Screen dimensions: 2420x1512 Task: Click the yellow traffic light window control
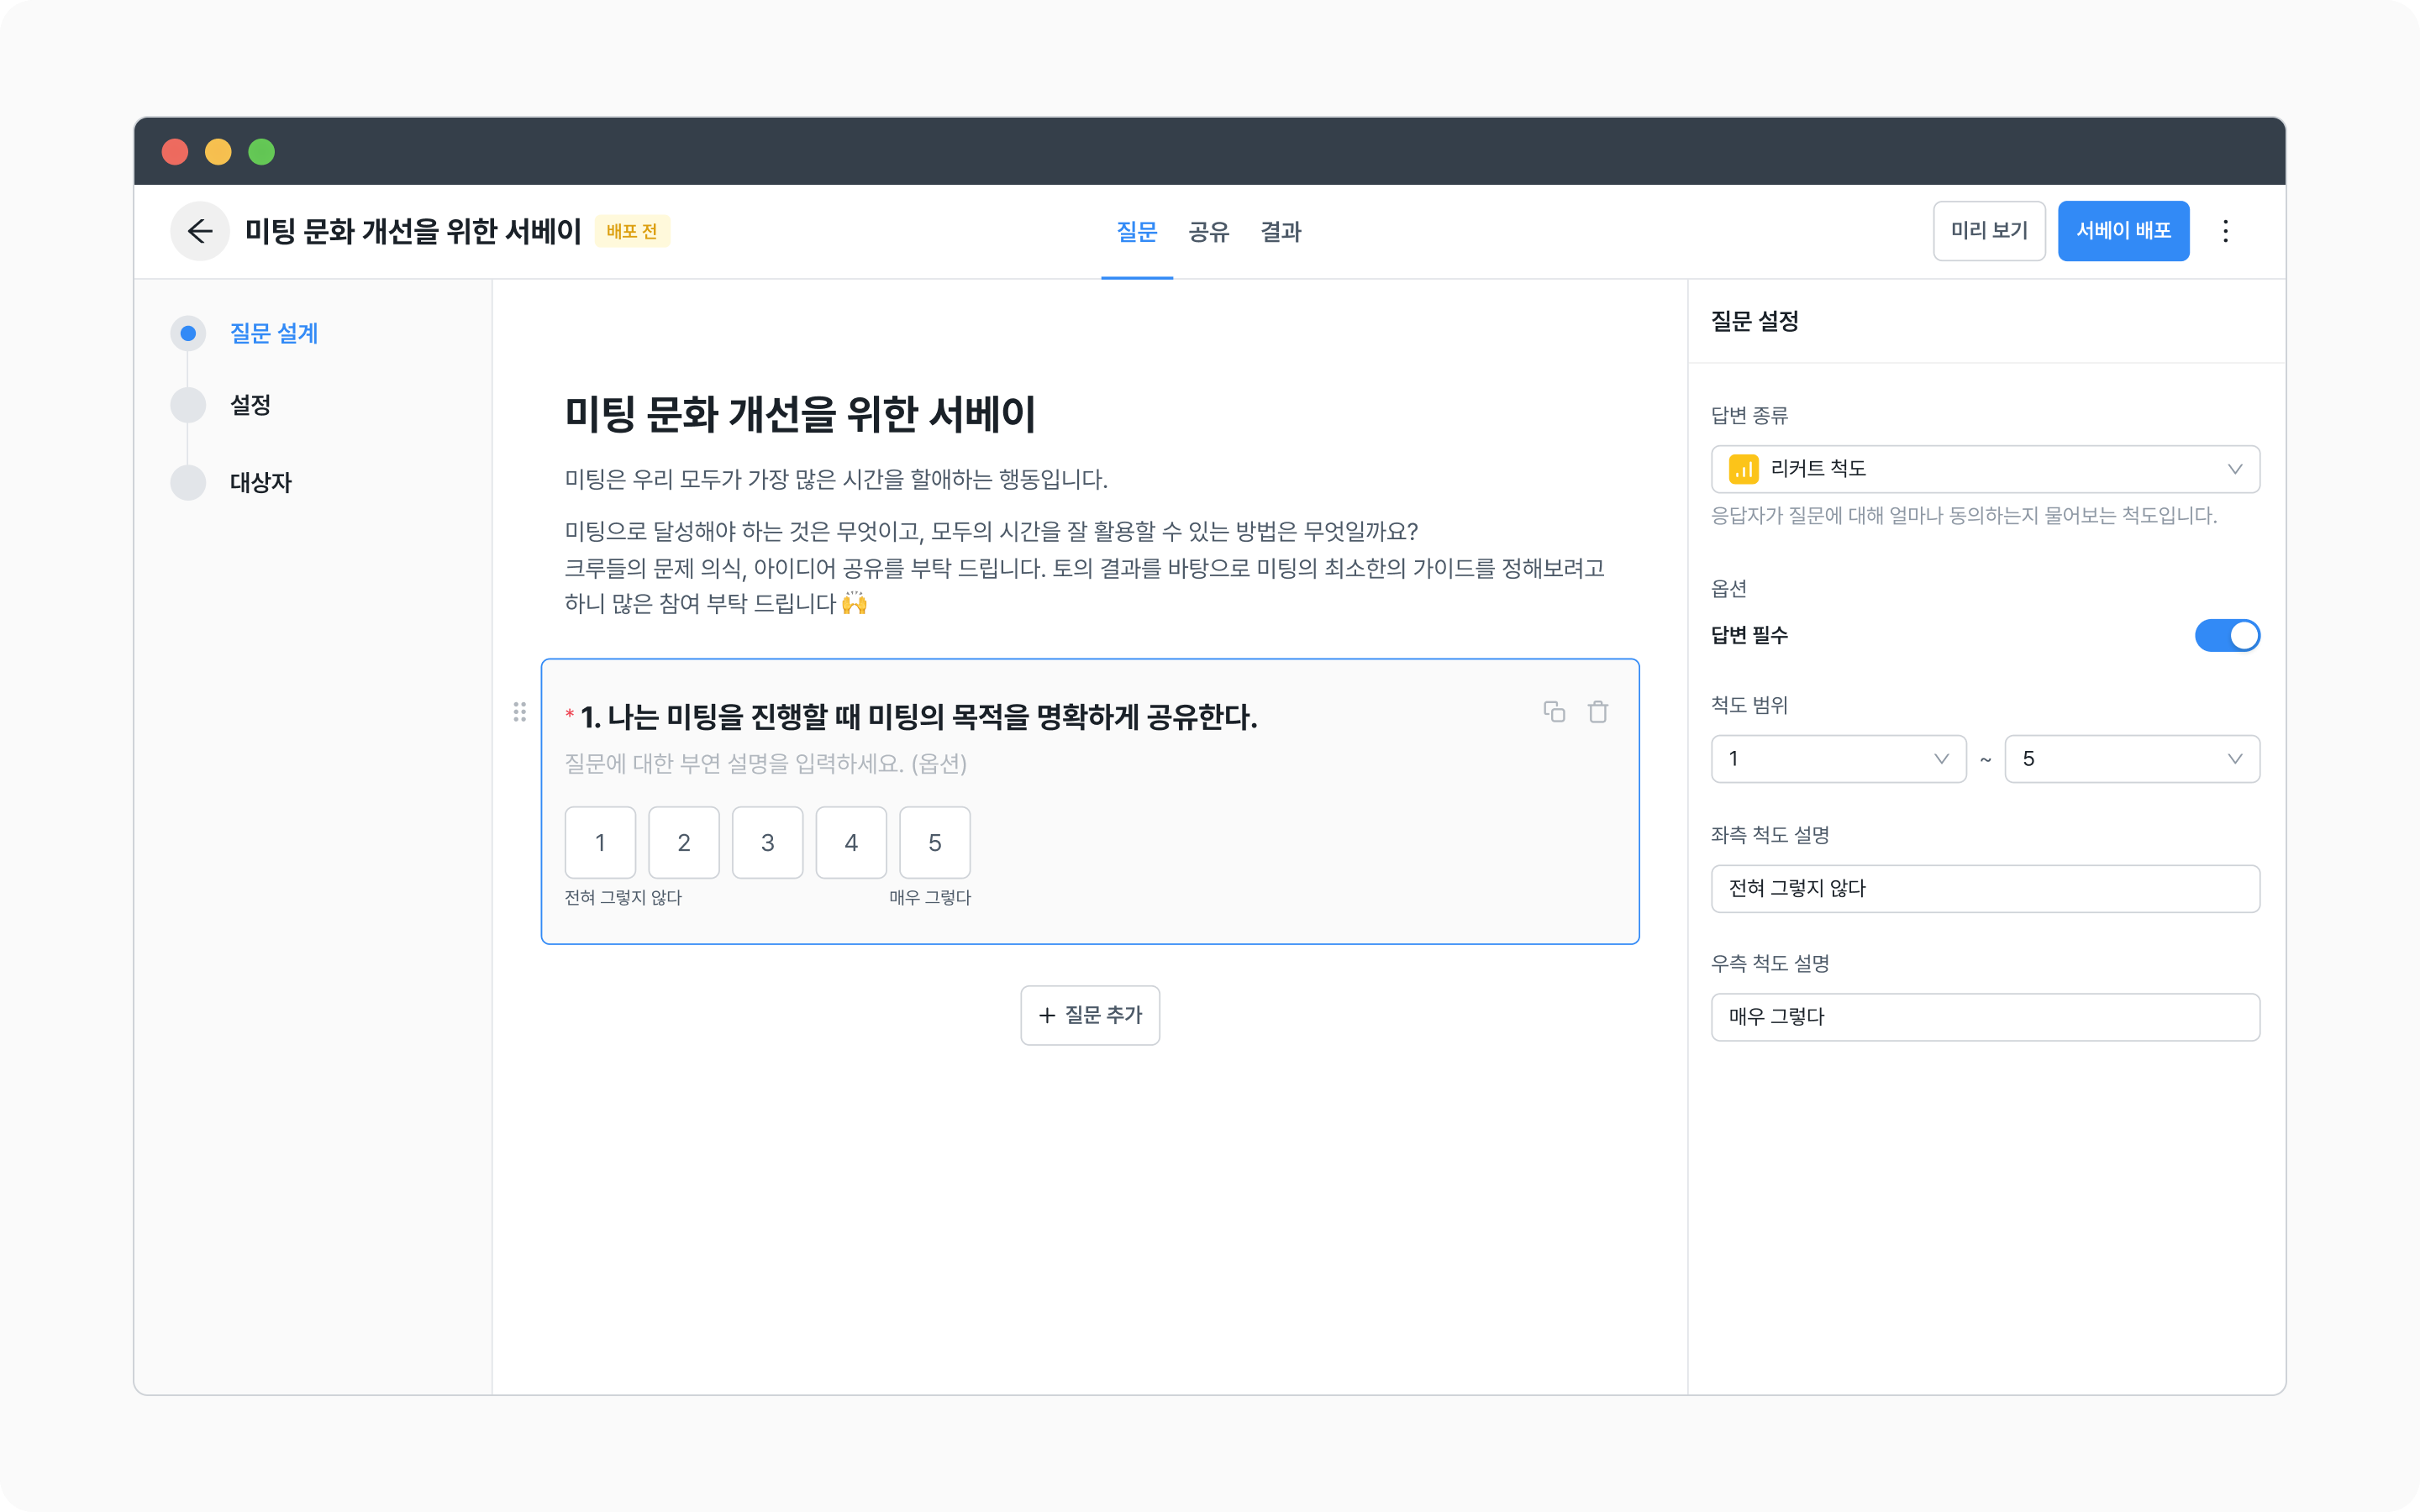pyautogui.click(x=219, y=150)
